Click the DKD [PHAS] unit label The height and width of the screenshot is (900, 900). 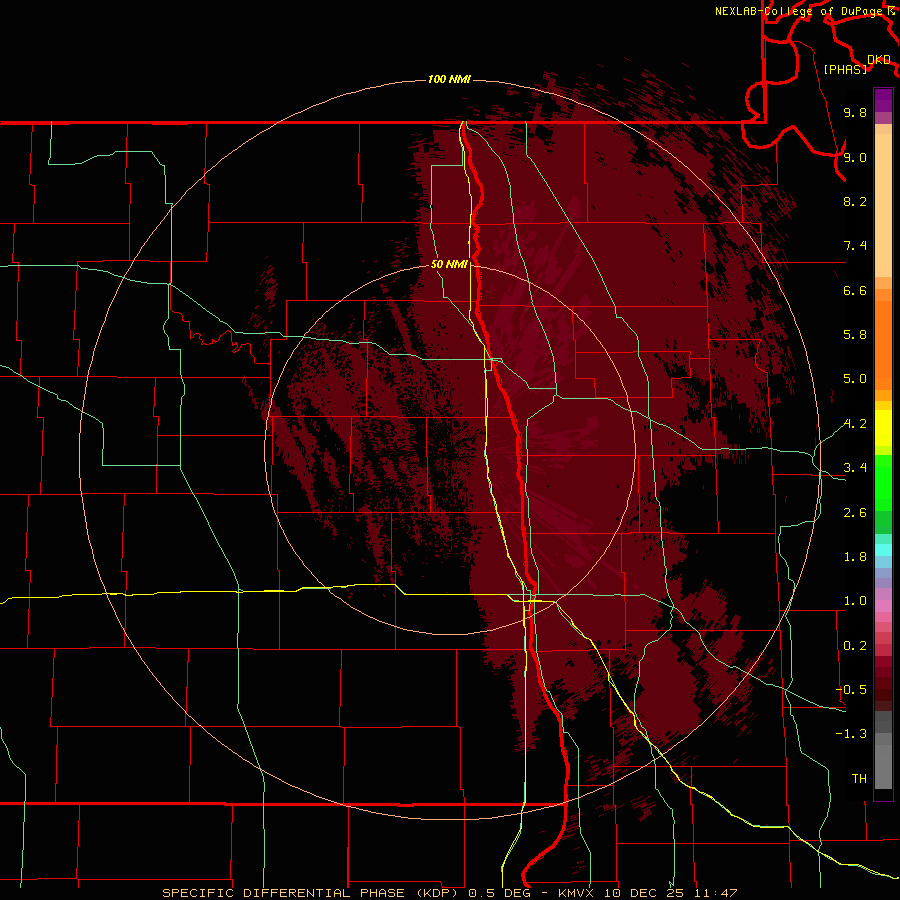[x=857, y=64]
